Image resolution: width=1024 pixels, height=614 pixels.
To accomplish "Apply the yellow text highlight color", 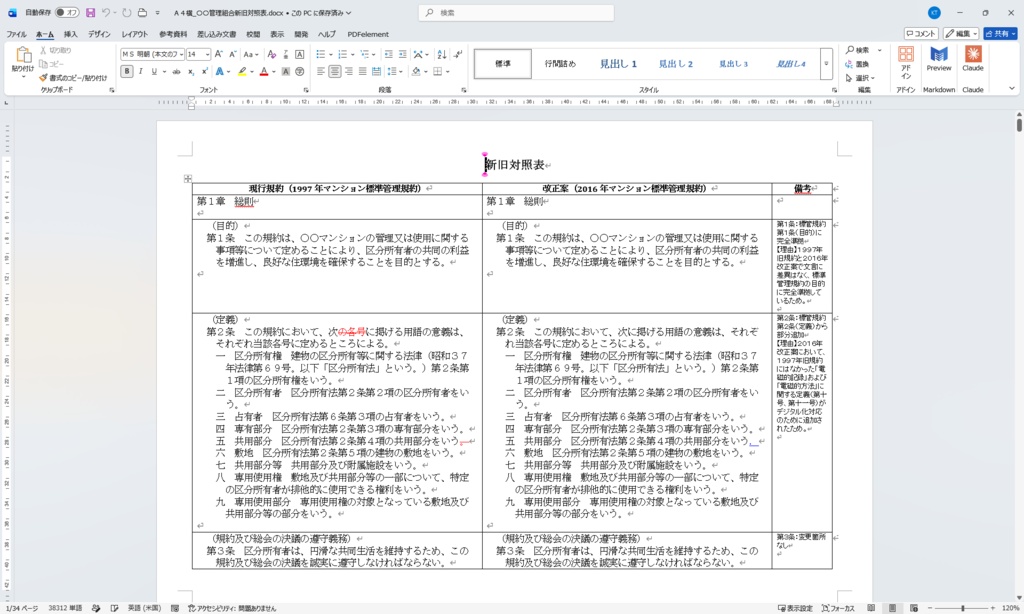I will coord(242,72).
